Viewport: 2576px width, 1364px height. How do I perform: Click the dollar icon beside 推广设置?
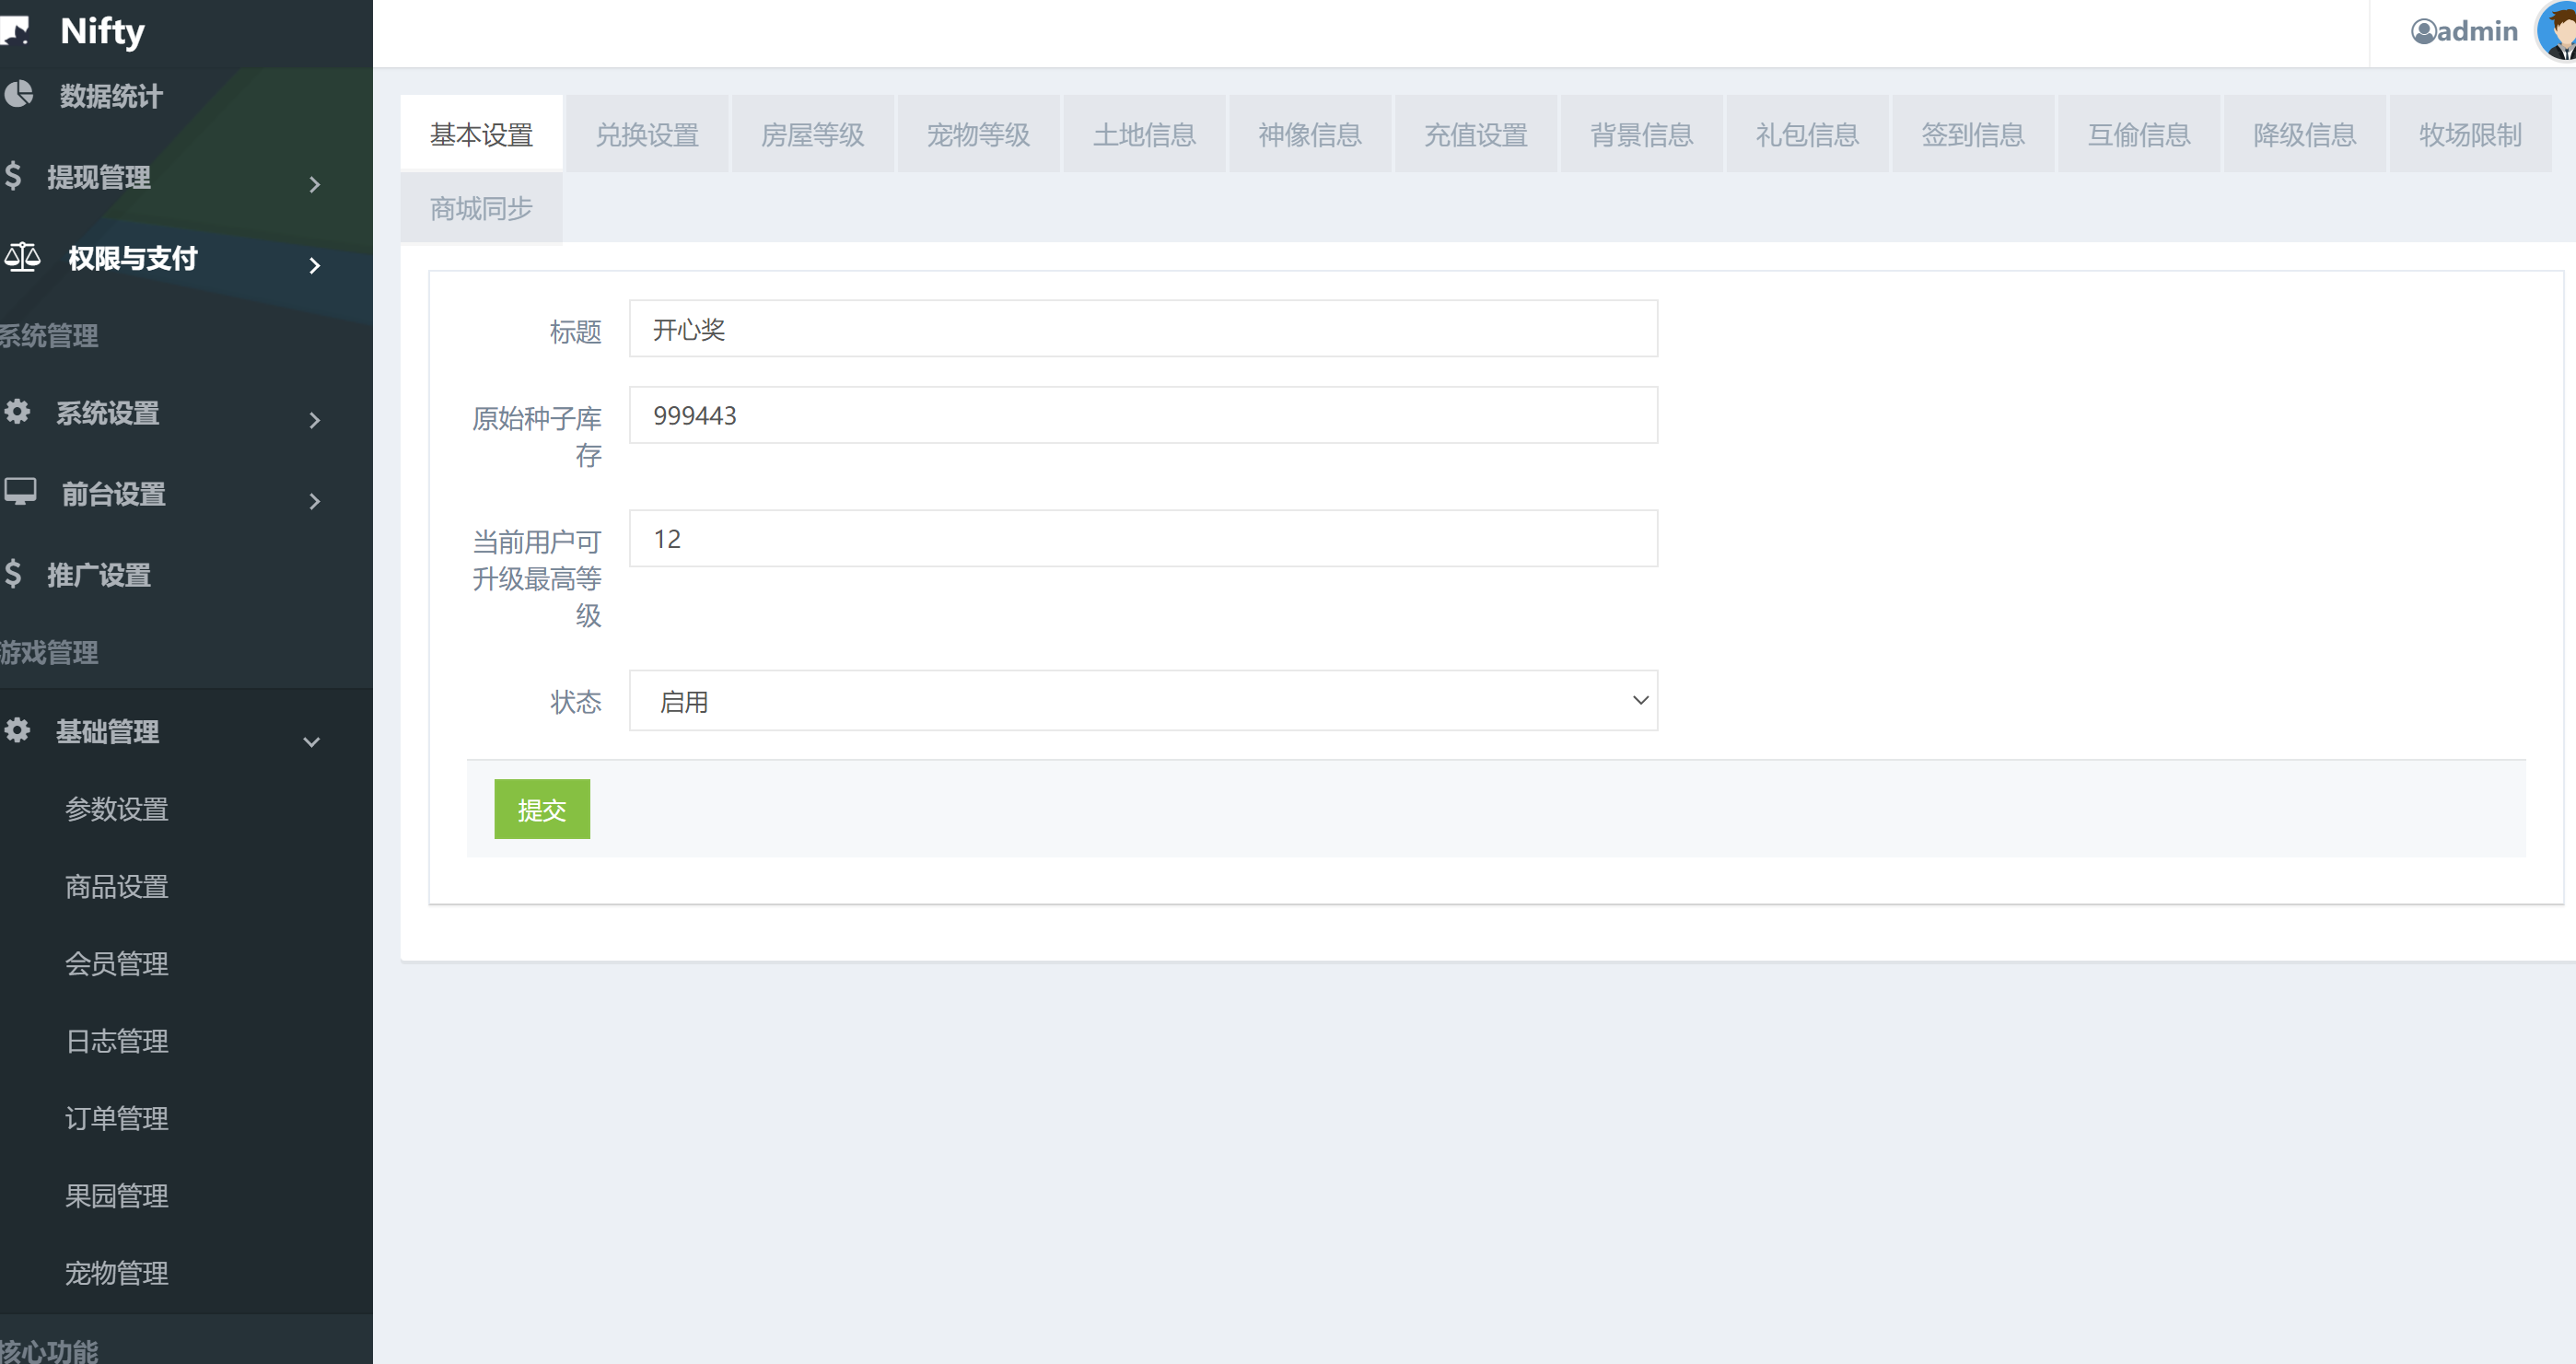tap(13, 574)
